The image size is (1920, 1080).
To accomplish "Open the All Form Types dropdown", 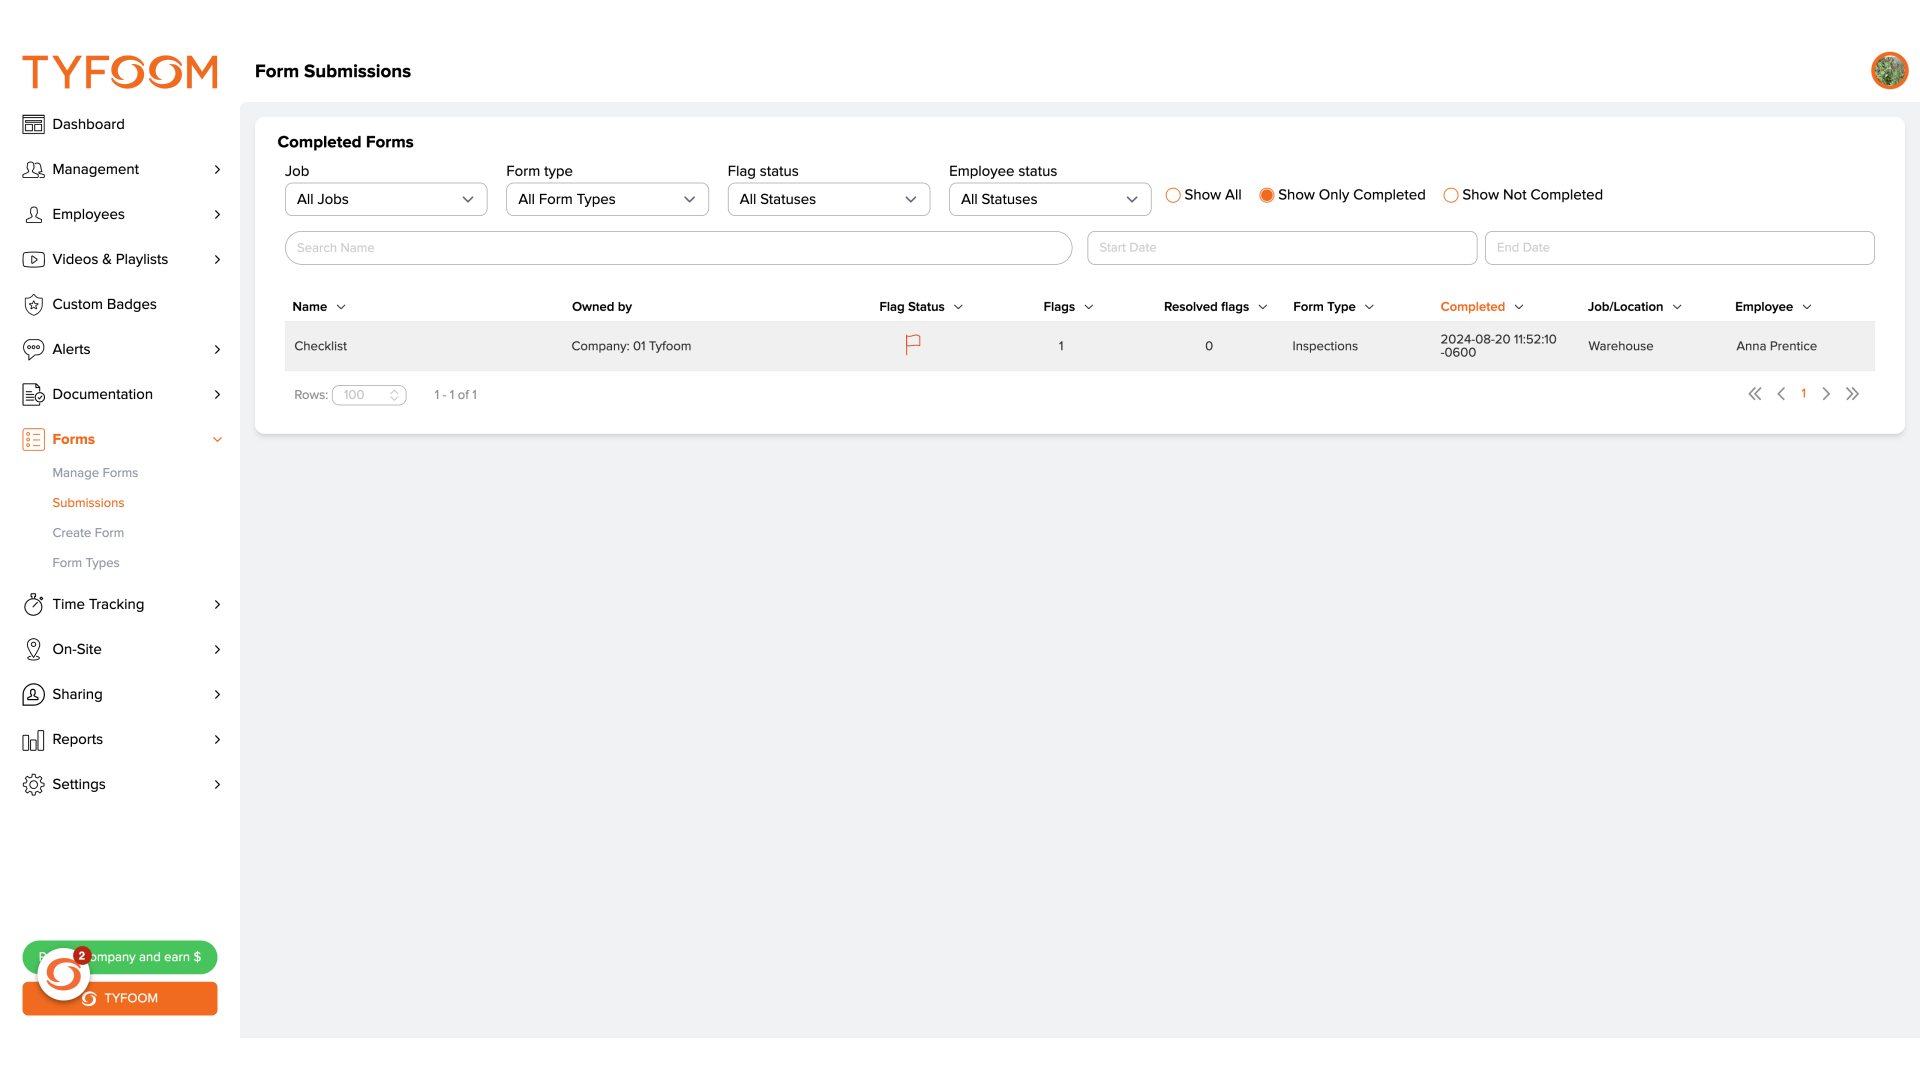I will click(x=607, y=199).
